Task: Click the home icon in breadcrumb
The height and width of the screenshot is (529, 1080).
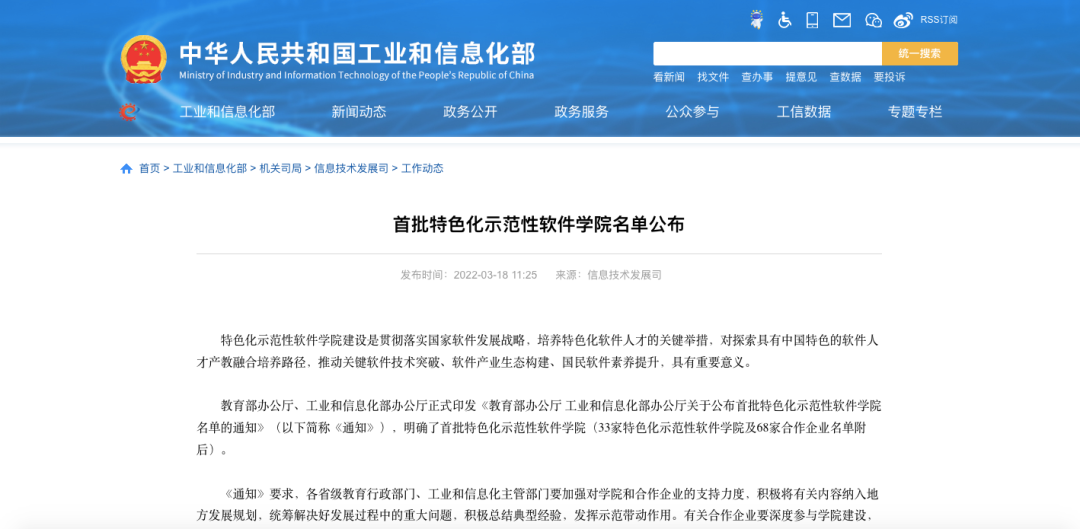Action: point(126,169)
